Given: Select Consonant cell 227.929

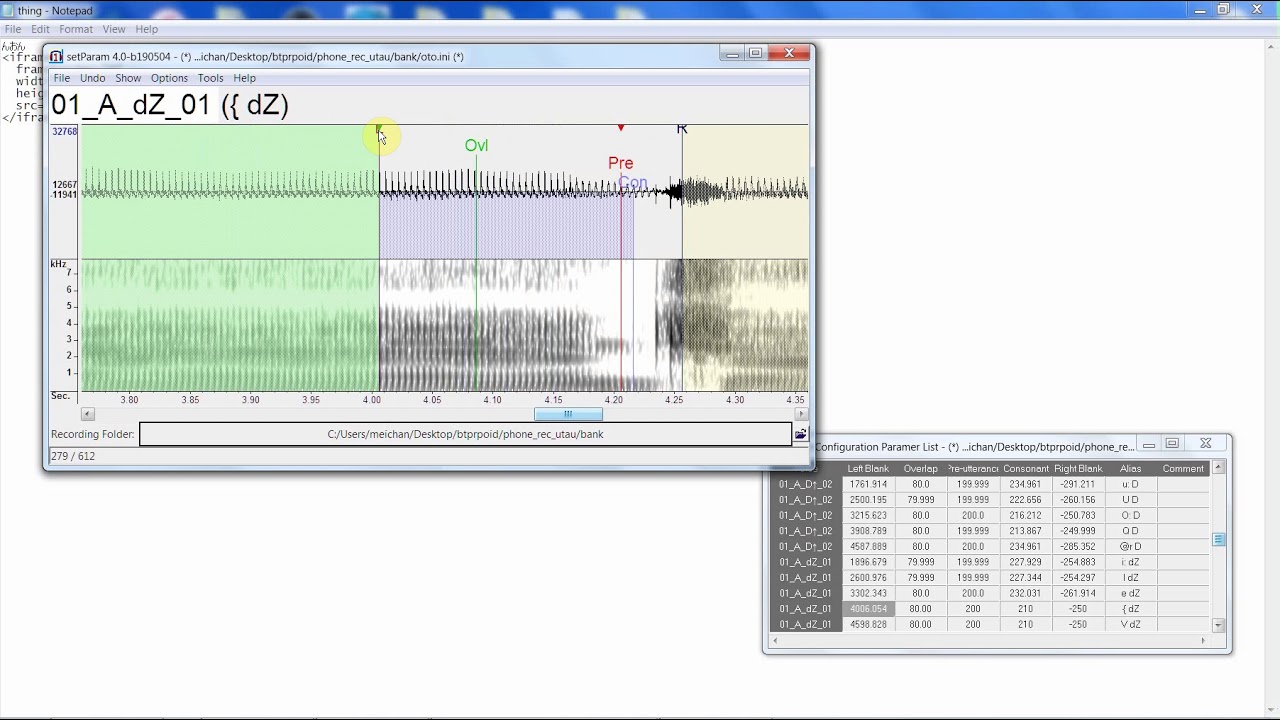Looking at the screenshot, I should [x=1025, y=562].
